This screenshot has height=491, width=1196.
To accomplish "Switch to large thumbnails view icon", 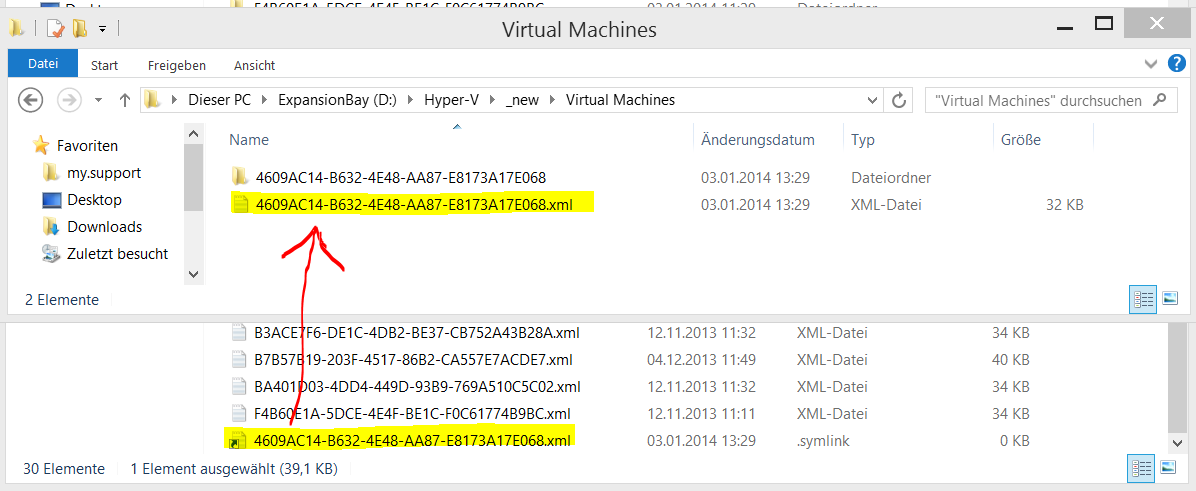I will tap(1171, 300).
